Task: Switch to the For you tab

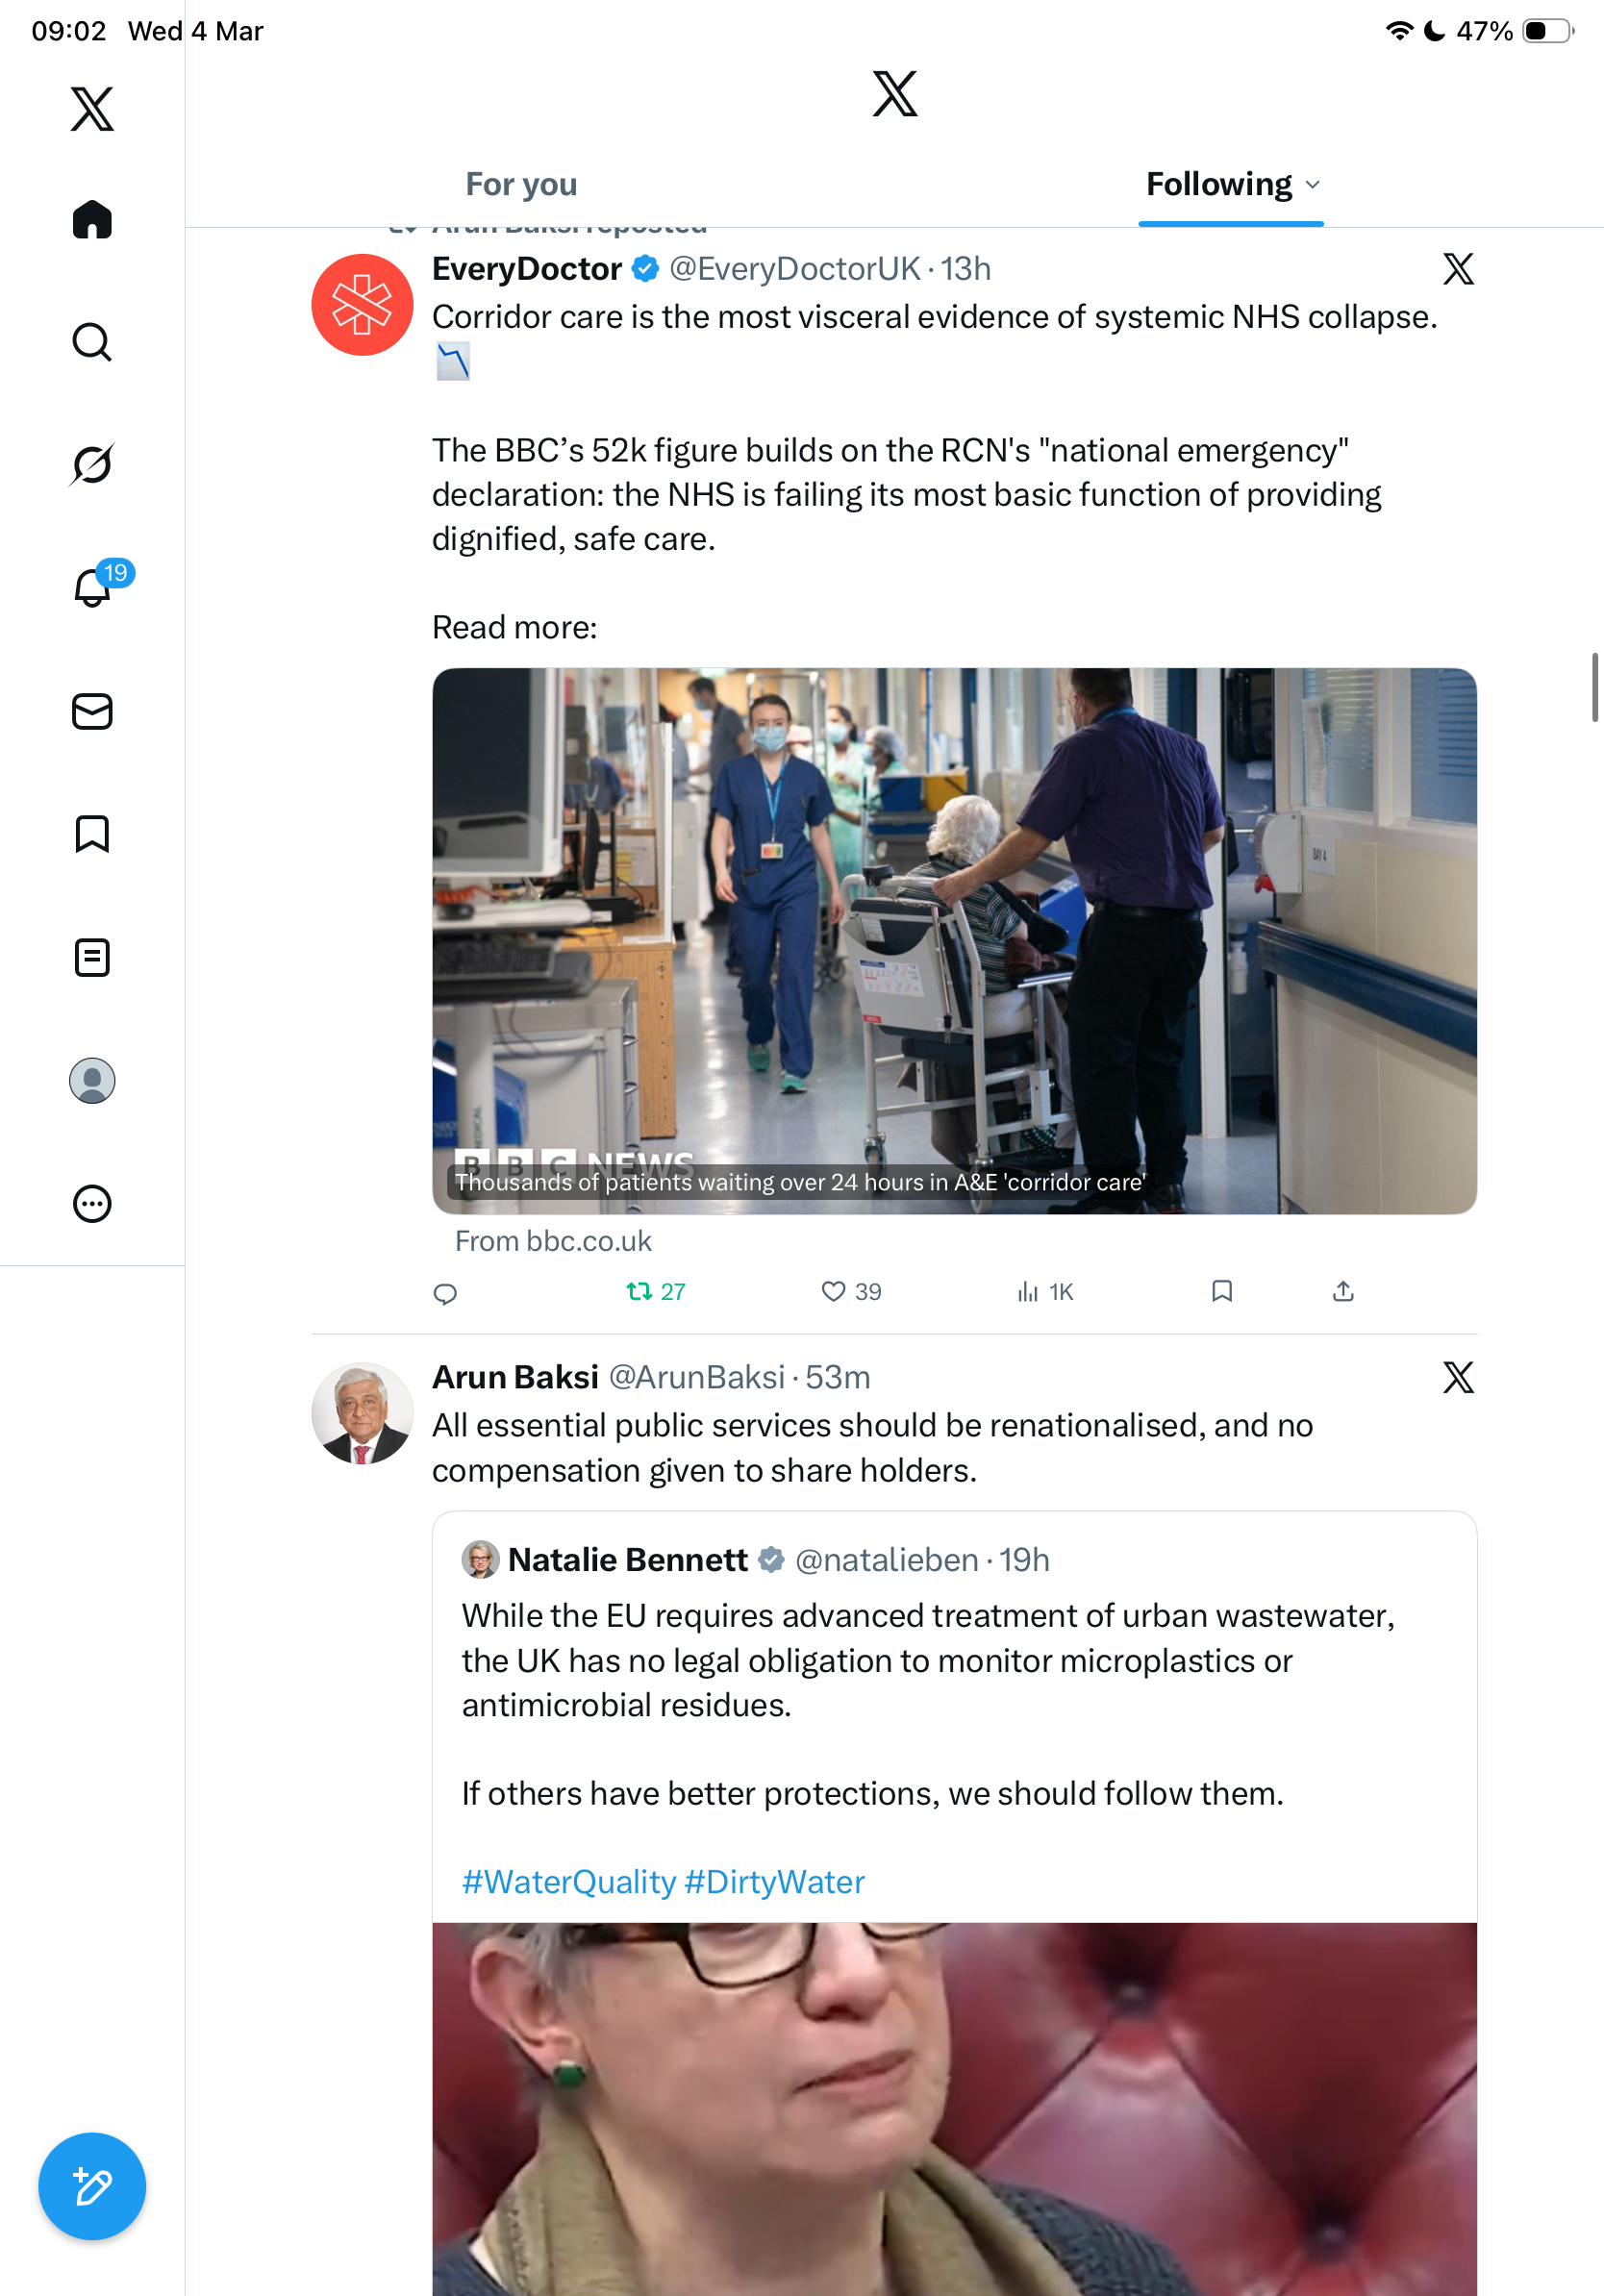Action: tap(521, 184)
